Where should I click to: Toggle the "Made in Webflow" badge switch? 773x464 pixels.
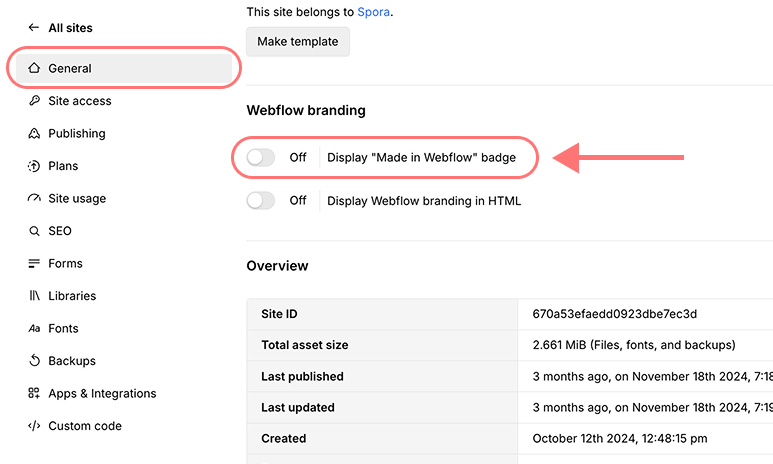point(261,157)
